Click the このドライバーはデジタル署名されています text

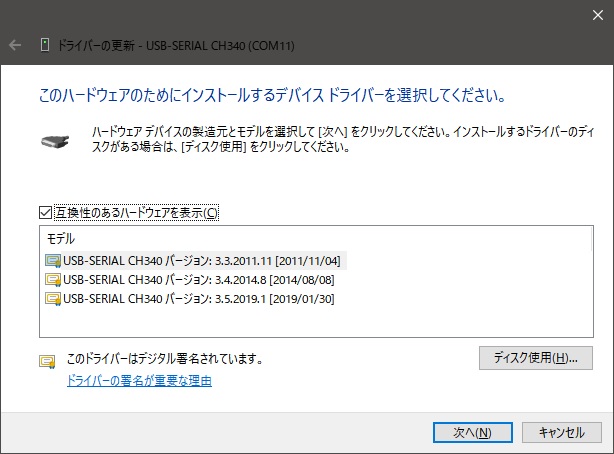pyautogui.click(x=164, y=358)
